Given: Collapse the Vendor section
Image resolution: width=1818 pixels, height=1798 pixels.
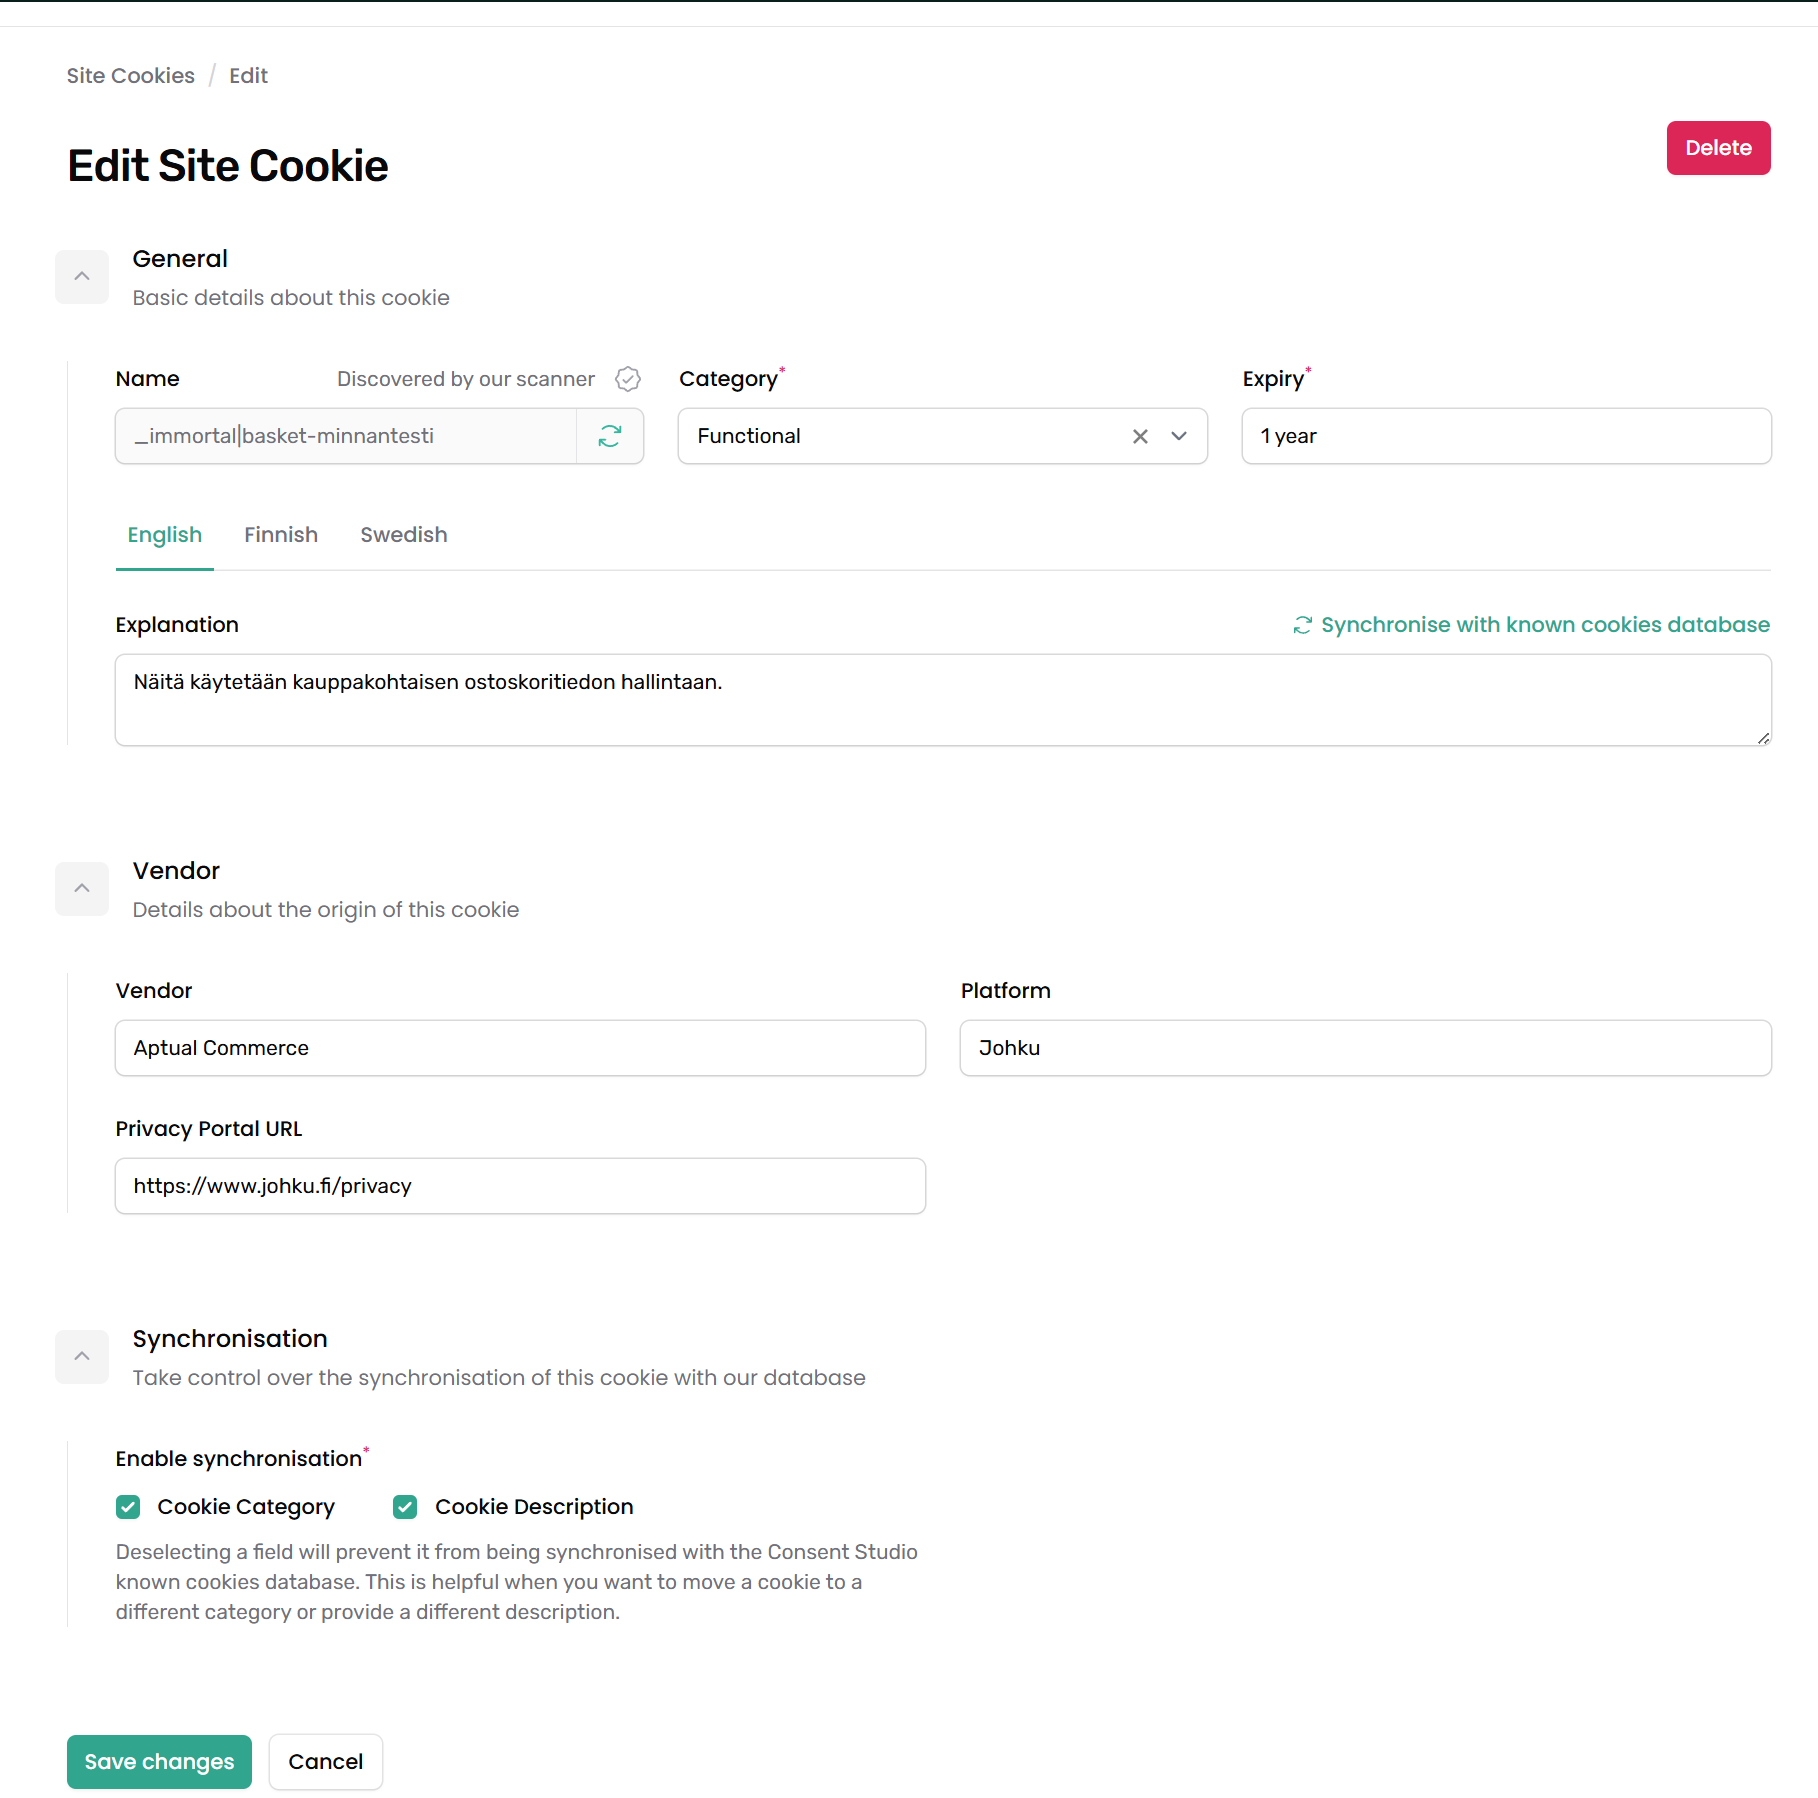Looking at the screenshot, I should coord(82,889).
